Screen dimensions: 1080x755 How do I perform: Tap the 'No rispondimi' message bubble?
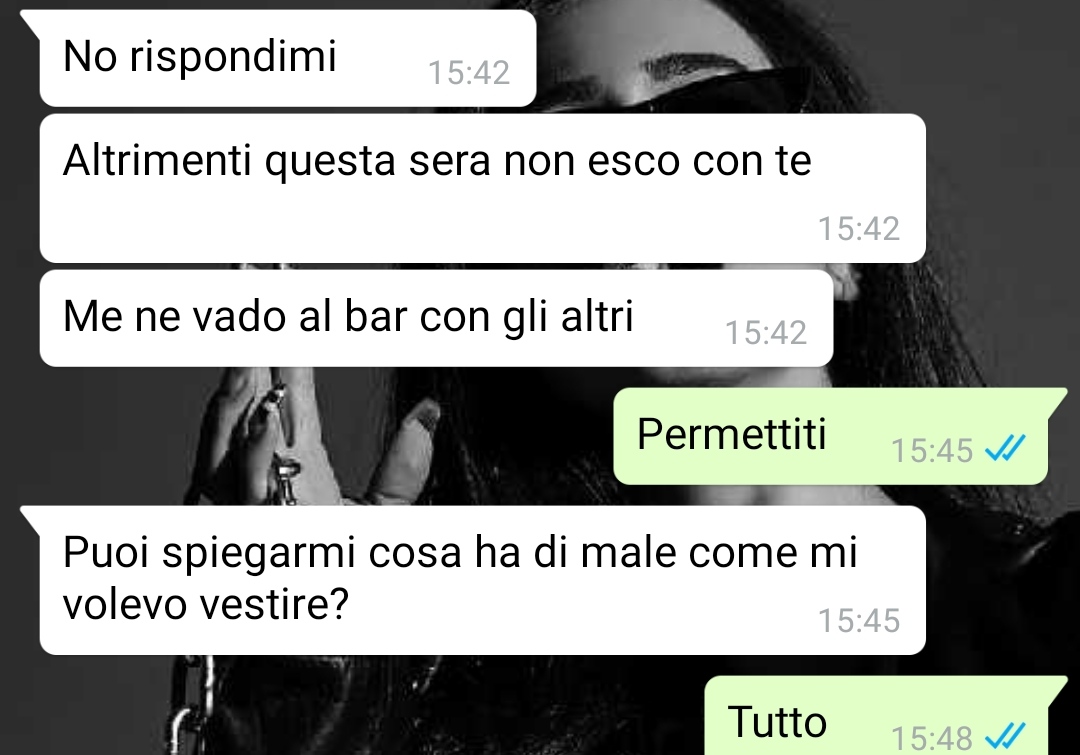pos(288,59)
